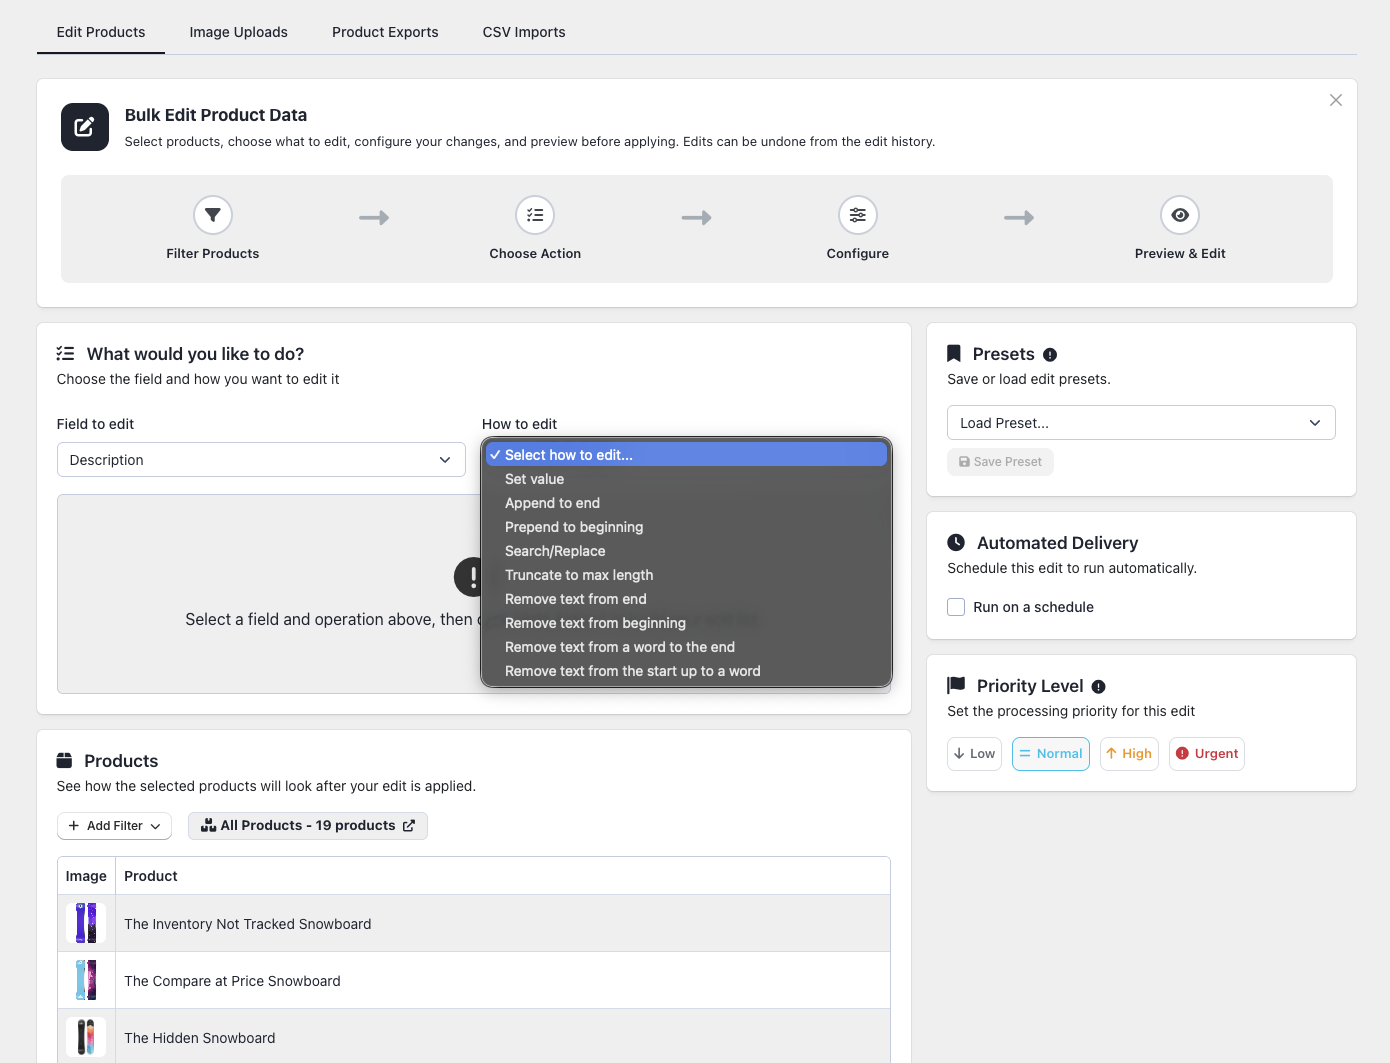Click the Choose Action checklist icon
This screenshot has height=1063, width=1390.
click(535, 215)
